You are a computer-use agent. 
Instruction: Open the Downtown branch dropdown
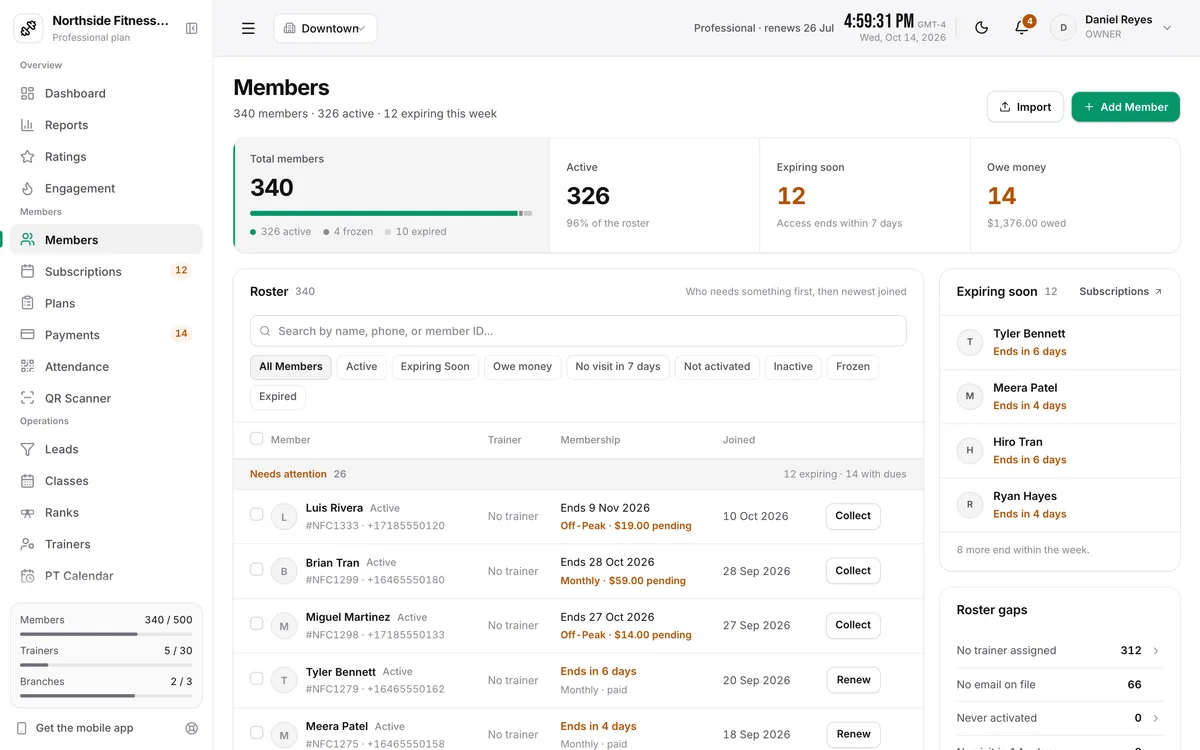click(325, 28)
